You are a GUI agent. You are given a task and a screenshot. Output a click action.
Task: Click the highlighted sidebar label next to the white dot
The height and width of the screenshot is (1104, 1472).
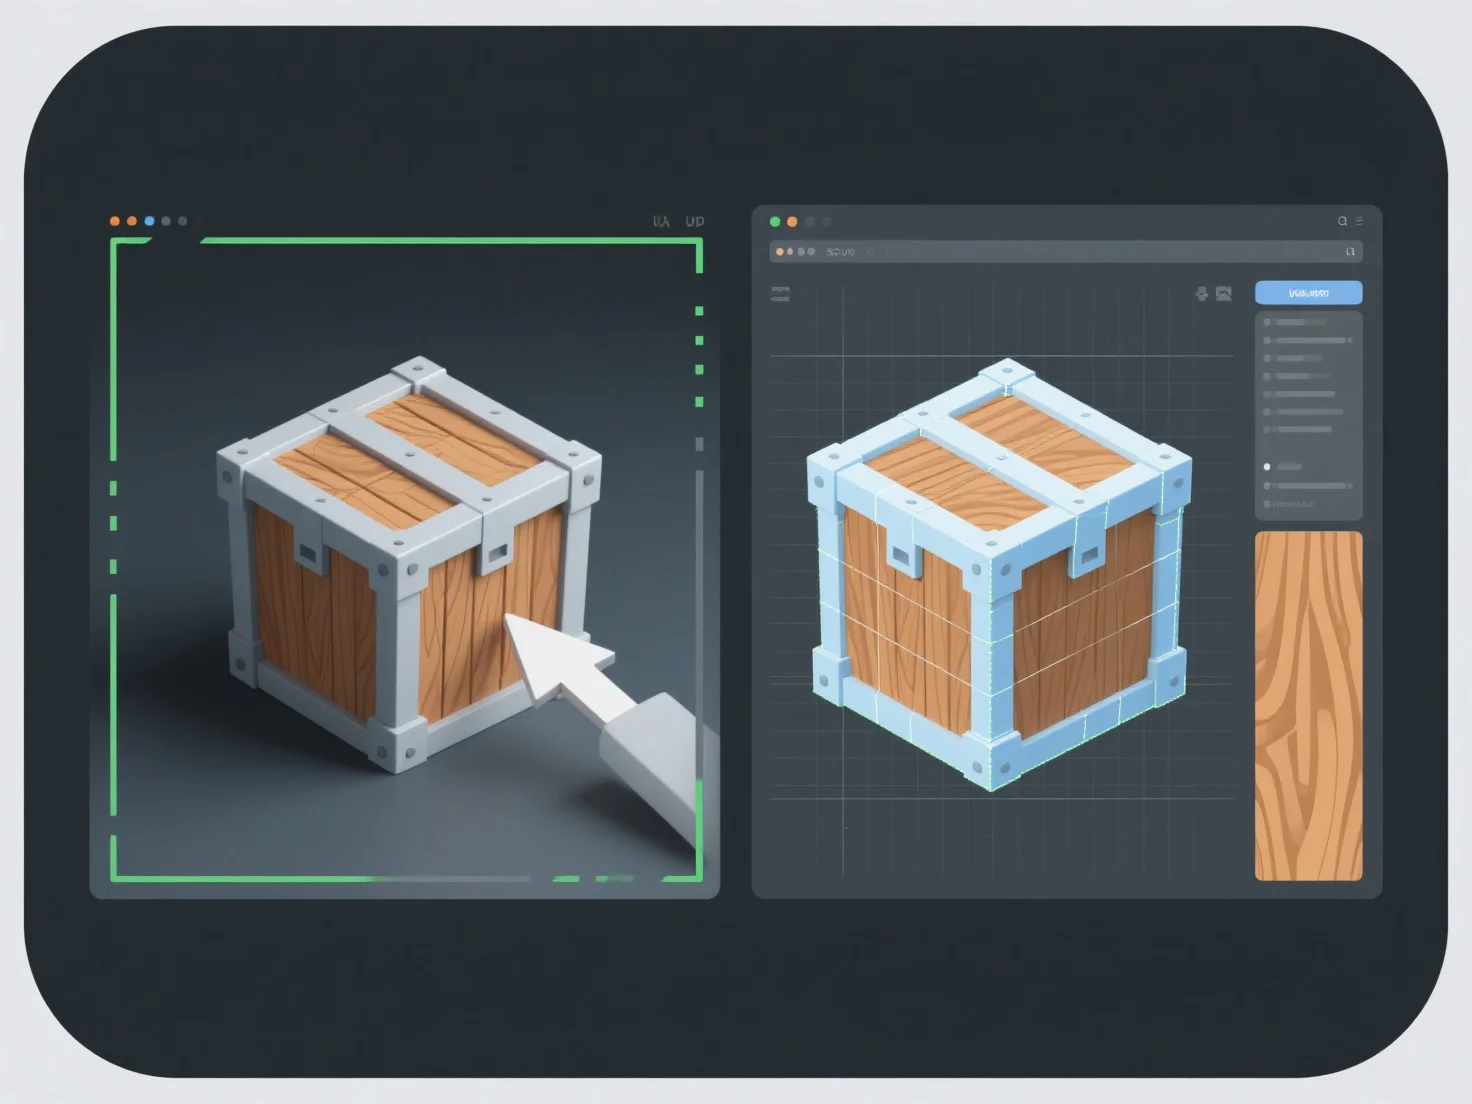click(x=1290, y=466)
